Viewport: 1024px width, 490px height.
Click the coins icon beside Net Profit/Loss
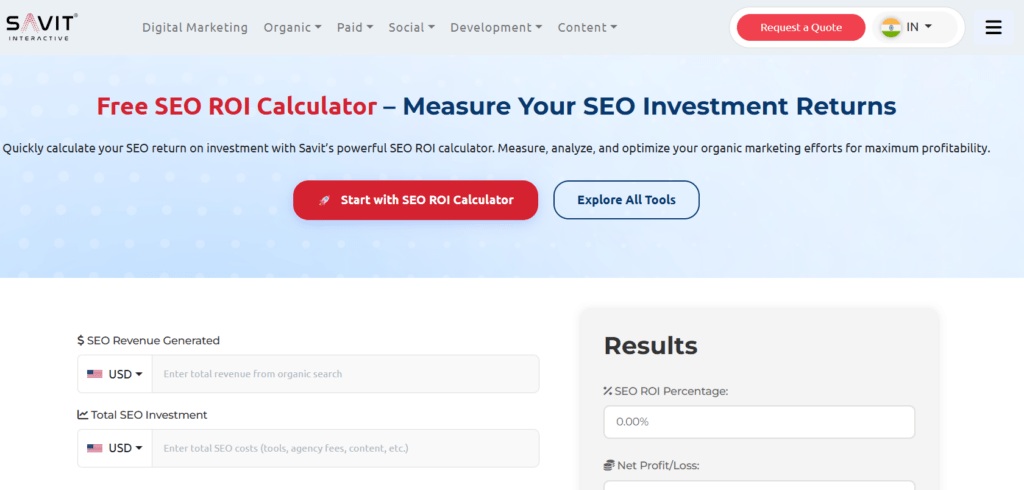(x=608, y=465)
